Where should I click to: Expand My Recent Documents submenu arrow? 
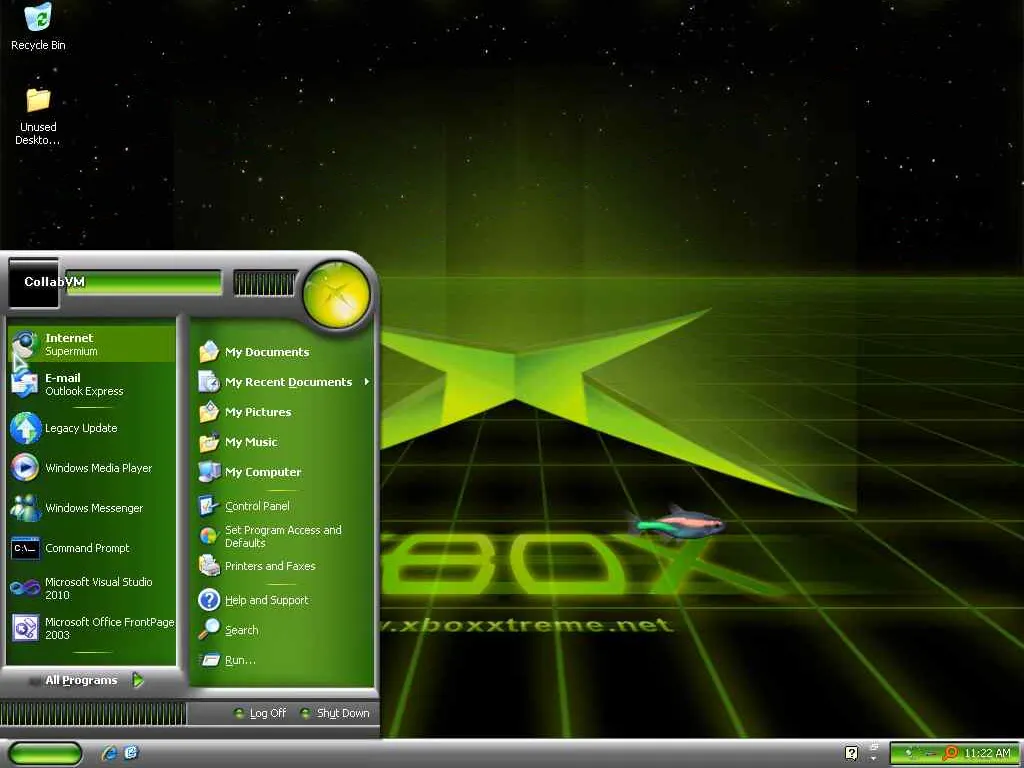(367, 381)
